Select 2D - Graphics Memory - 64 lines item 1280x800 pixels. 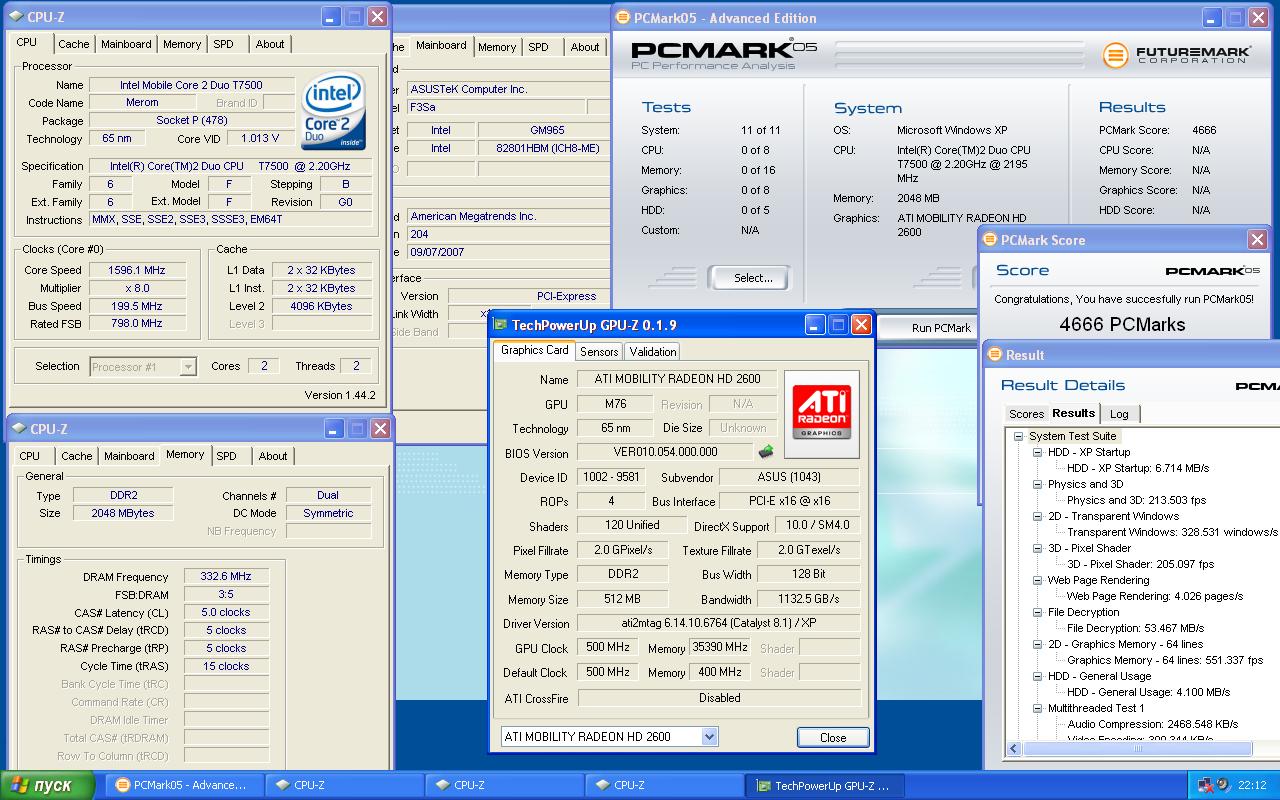point(1125,644)
